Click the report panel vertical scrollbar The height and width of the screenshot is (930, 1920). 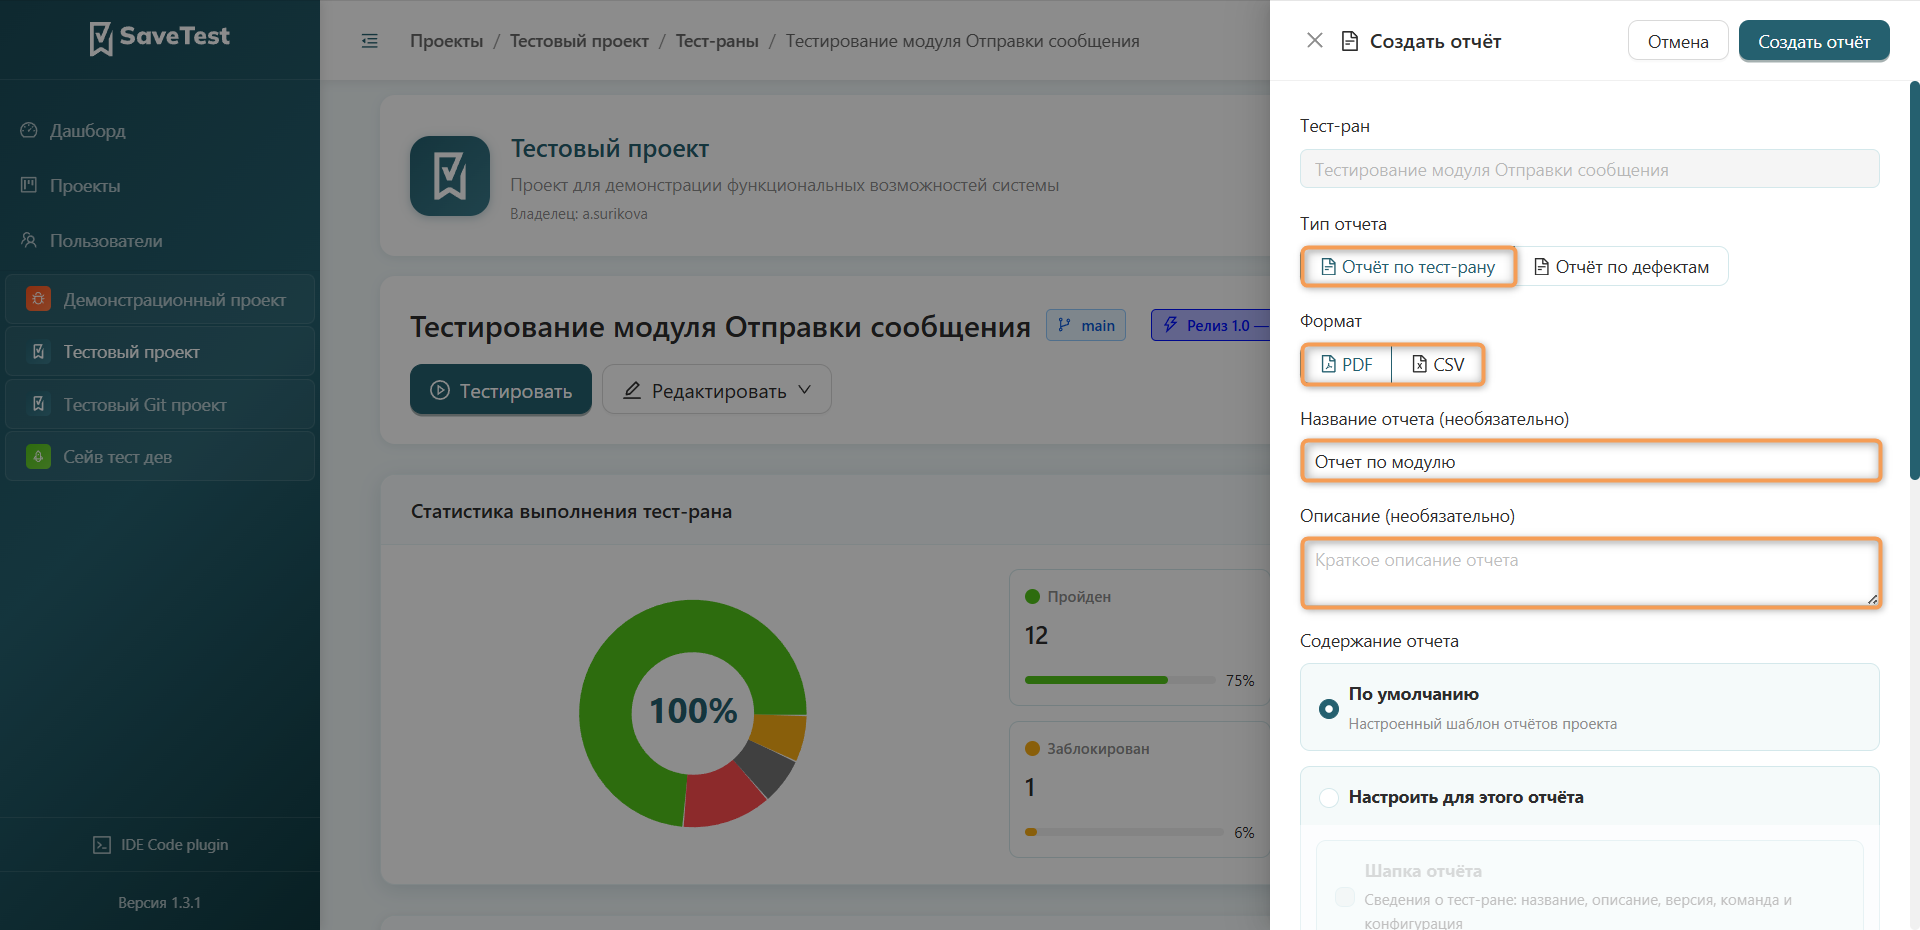(x=1914, y=280)
